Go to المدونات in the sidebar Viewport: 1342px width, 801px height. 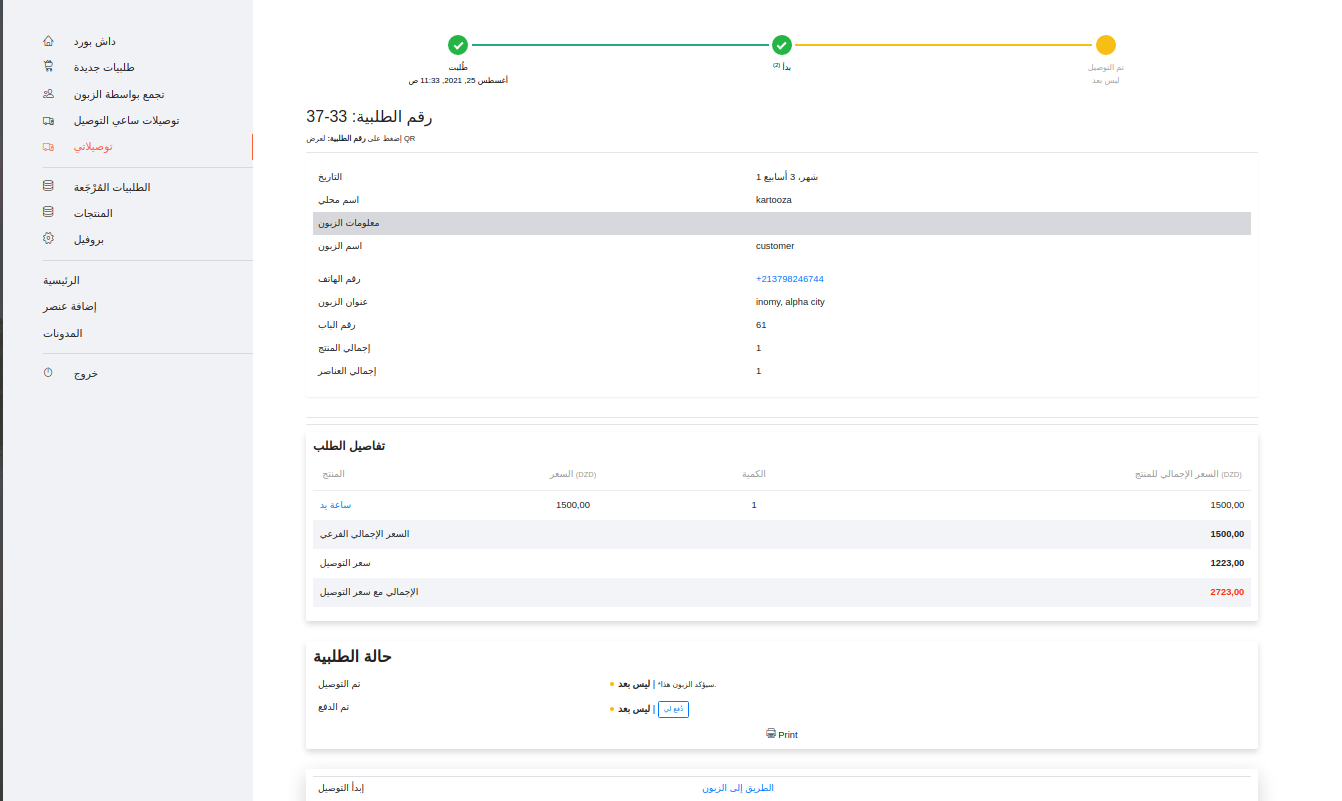click(x=62, y=333)
